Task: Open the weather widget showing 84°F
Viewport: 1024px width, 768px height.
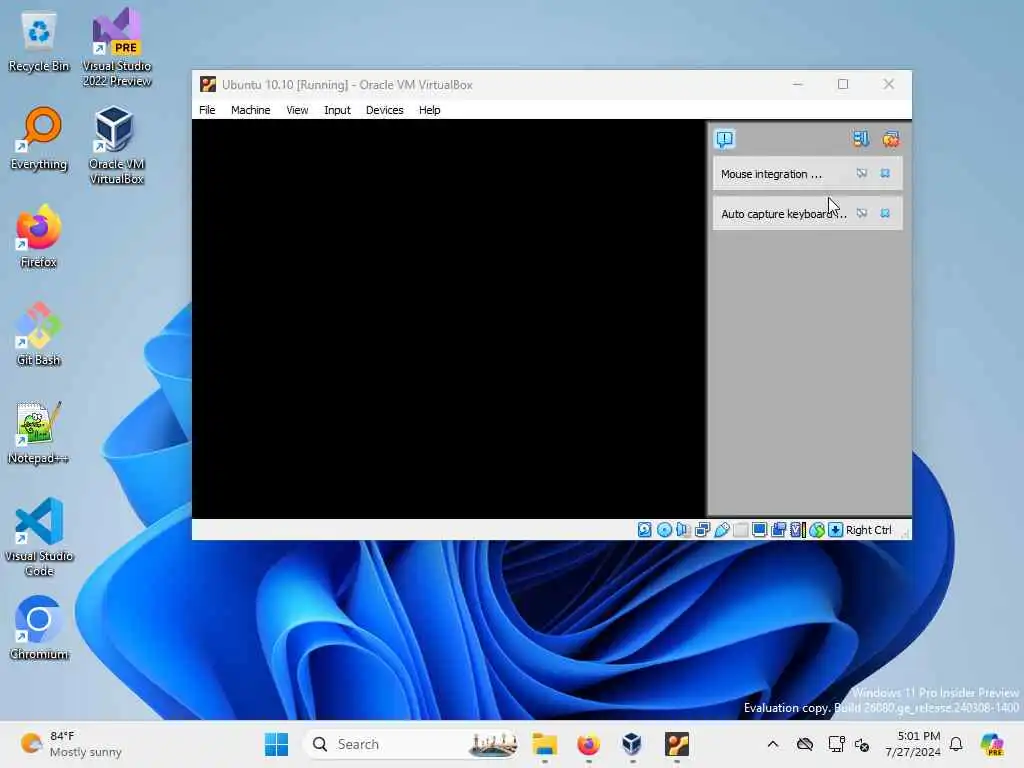Action: coord(70,744)
